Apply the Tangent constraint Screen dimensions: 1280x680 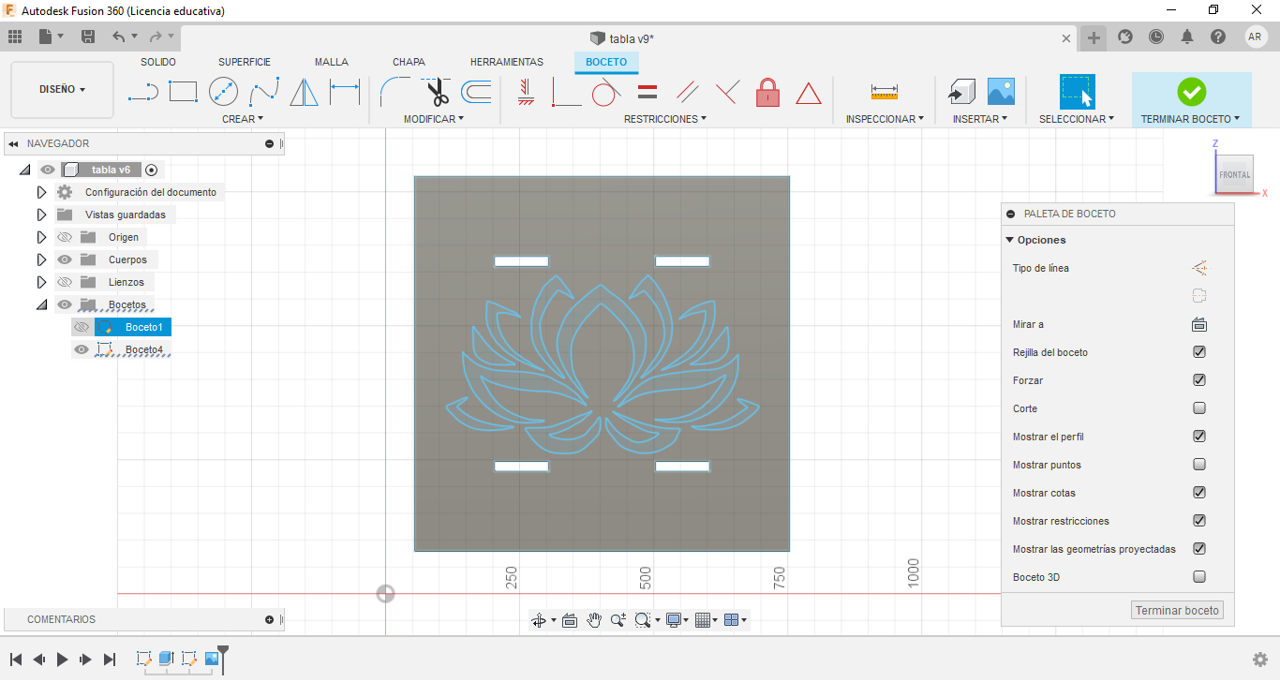[606, 93]
